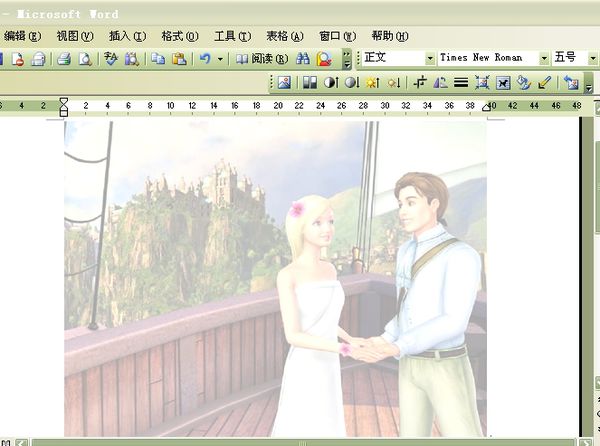The image size is (600, 446).
Task: Open the 视图(V) menu
Action: (x=75, y=36)
